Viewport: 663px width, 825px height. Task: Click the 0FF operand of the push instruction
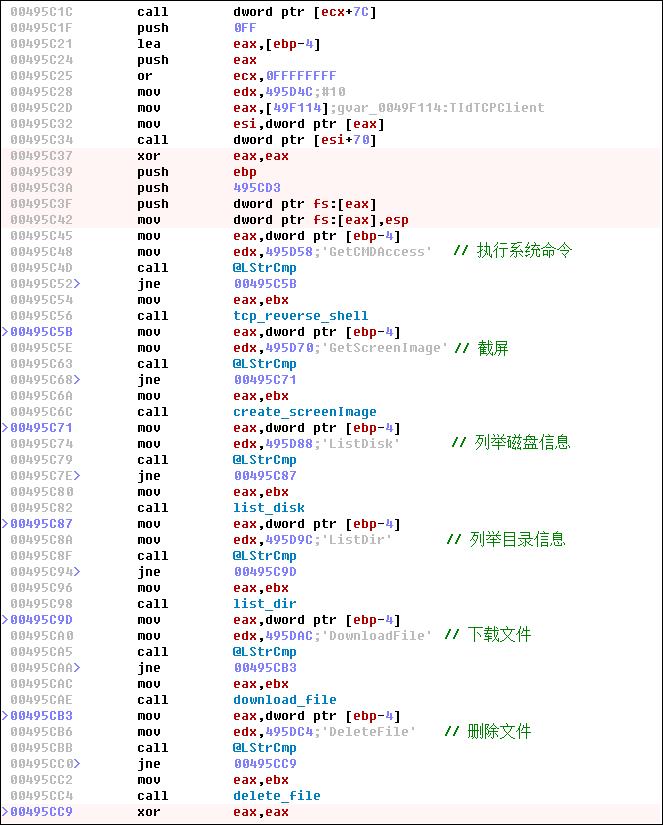(245, 28)
